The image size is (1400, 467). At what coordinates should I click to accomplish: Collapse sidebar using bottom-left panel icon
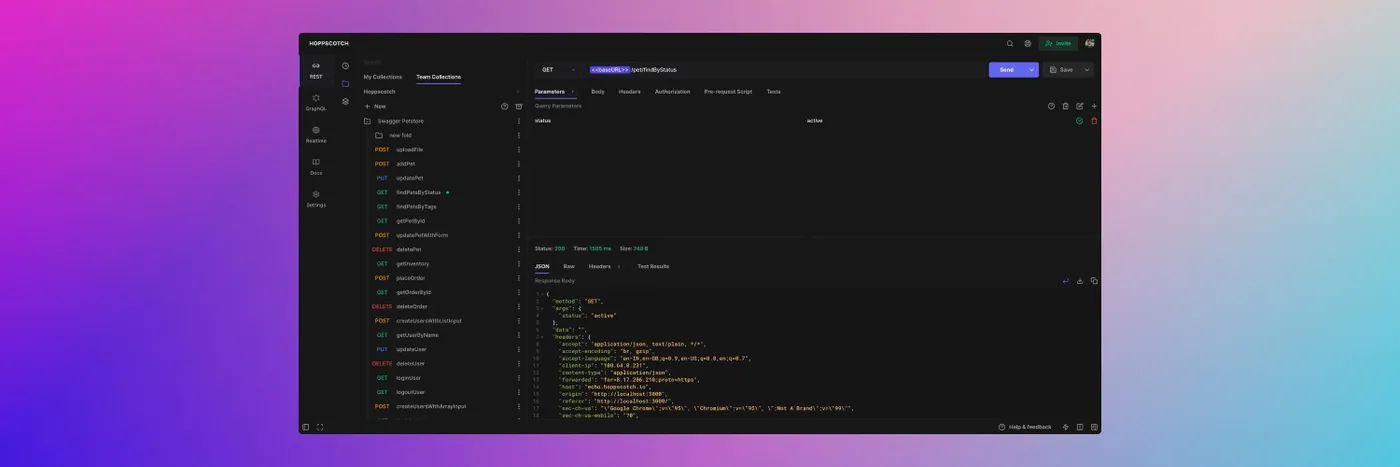(306, 427)
